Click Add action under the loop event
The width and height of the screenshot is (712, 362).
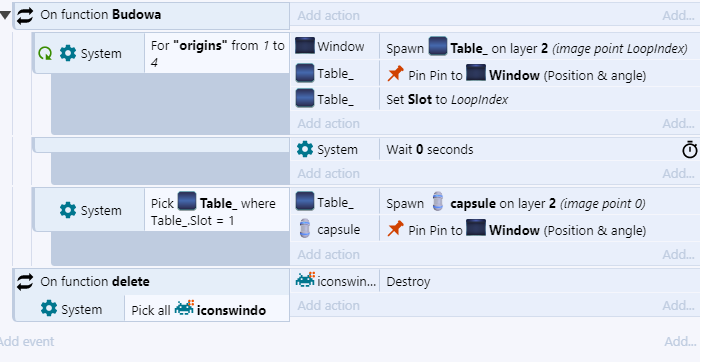coord(329,124)
